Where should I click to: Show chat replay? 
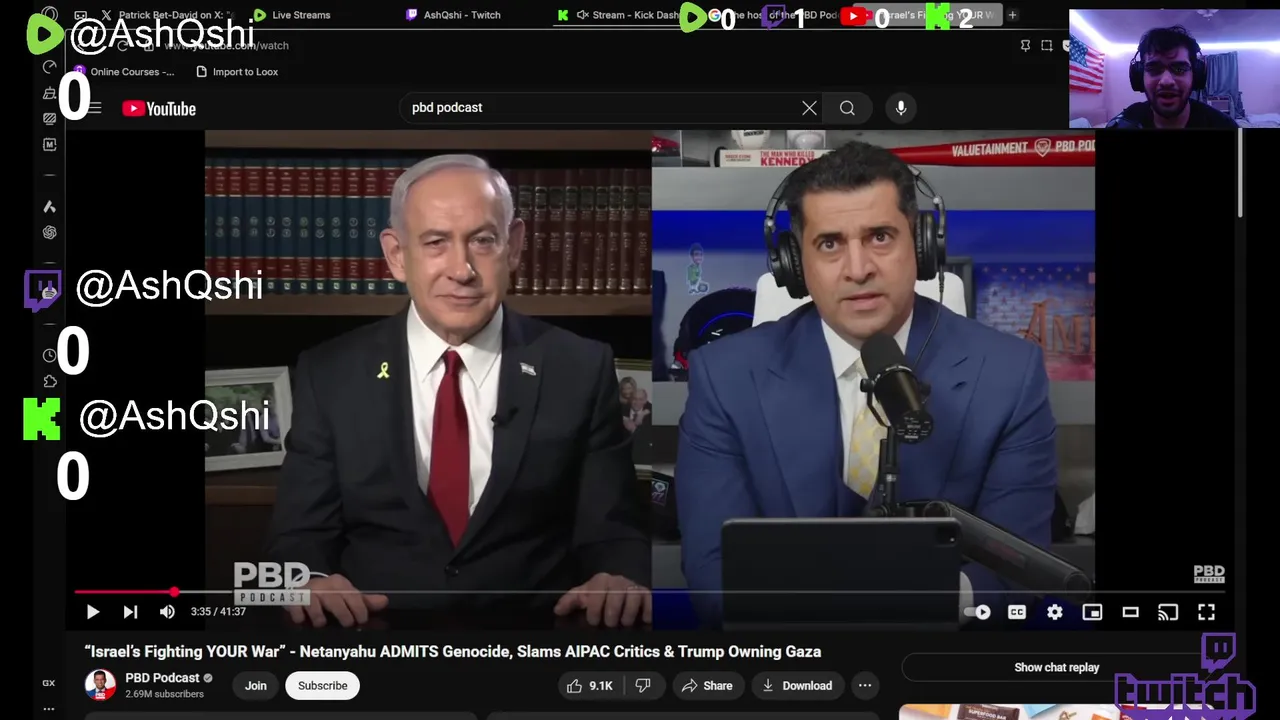[1056, 668]
